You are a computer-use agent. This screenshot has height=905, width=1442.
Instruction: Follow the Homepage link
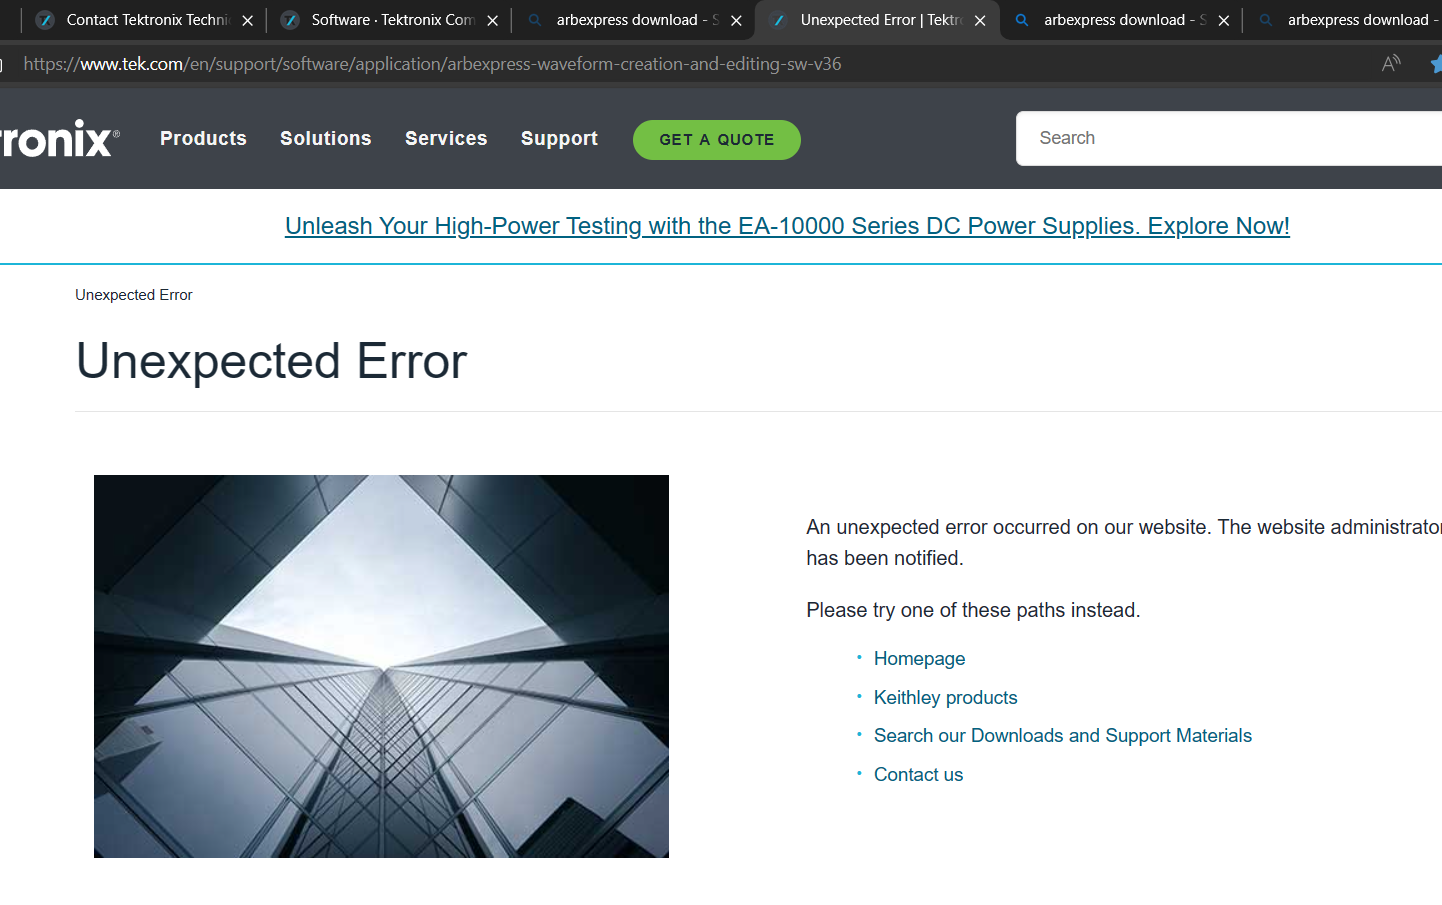[x=919, y=659]
